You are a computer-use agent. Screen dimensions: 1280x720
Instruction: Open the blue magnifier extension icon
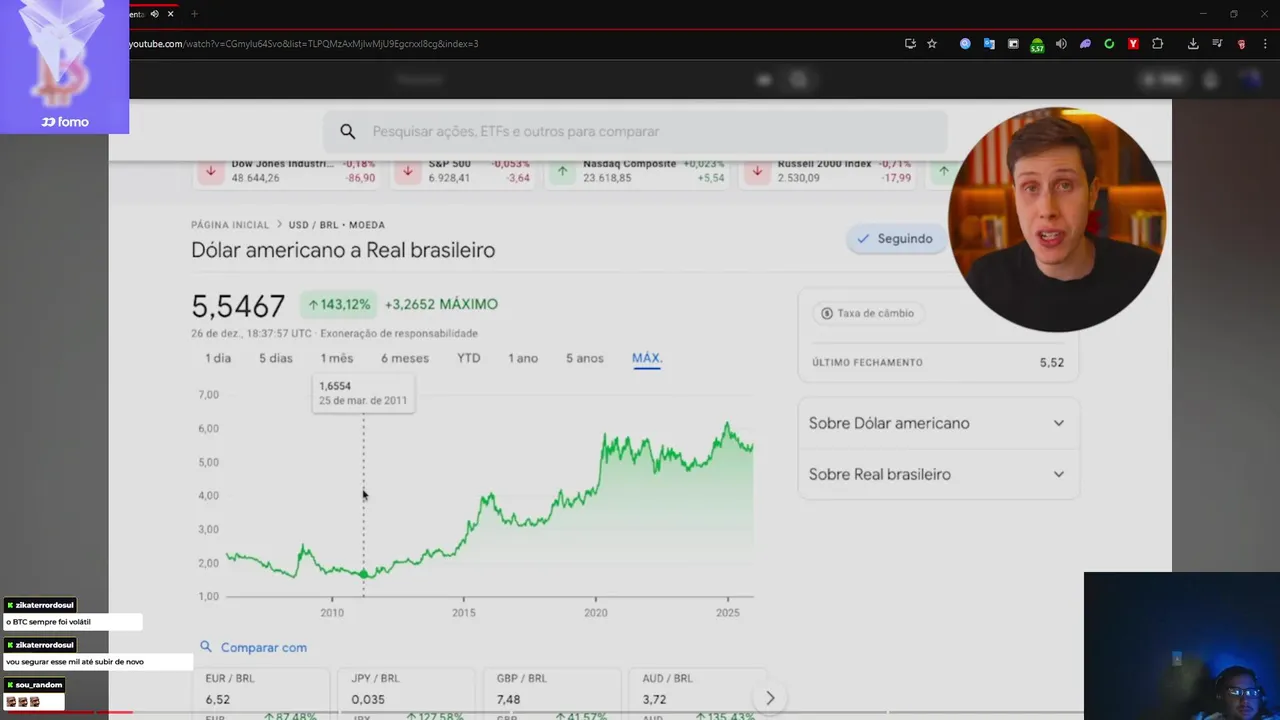965,44
